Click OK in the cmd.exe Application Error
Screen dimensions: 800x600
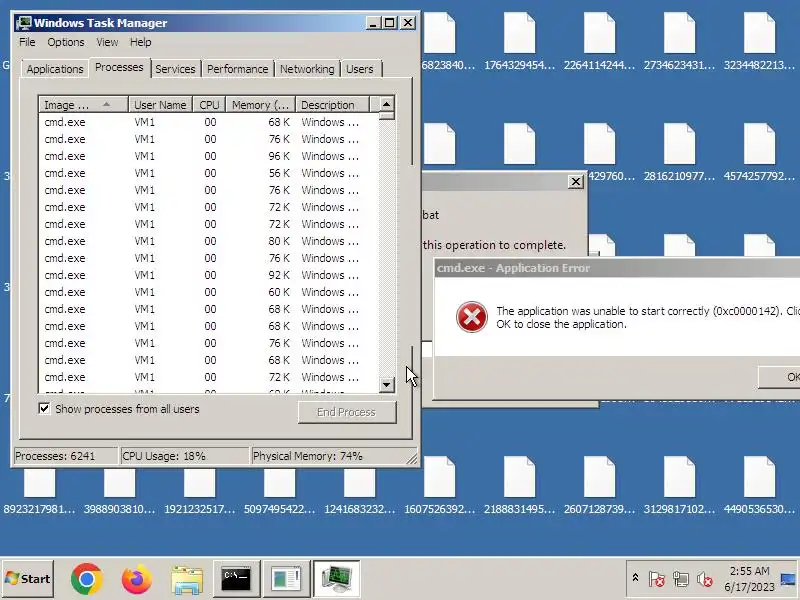click(x=780, y=377)
